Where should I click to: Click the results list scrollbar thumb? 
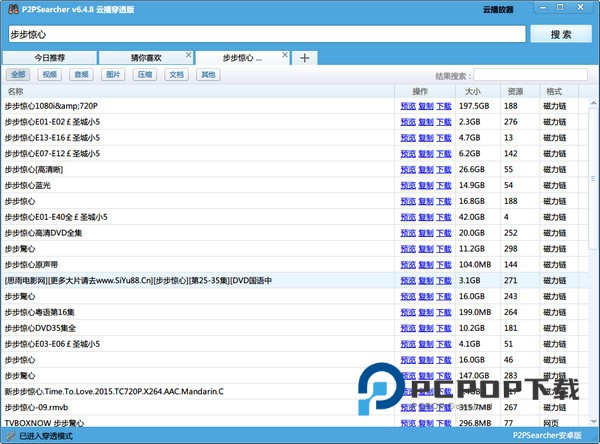tap(593, 178)
